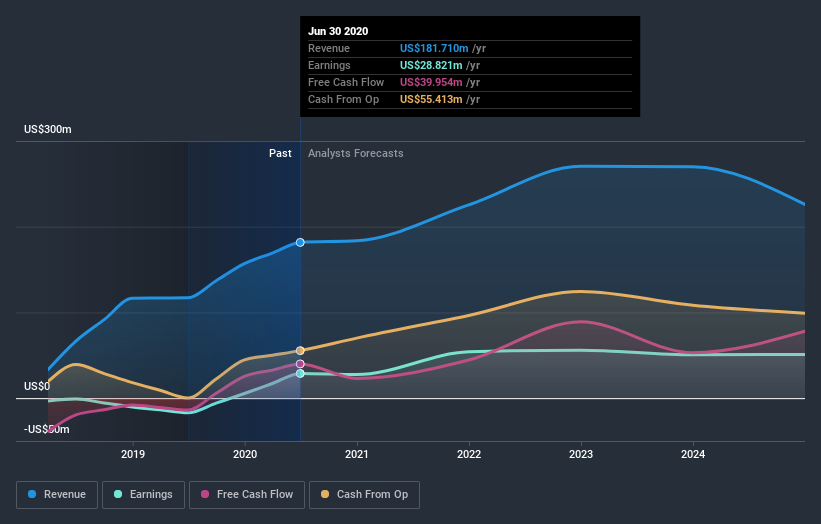Click the 2024 x-axis label
The image size is (821, 524).
point(693,454)
